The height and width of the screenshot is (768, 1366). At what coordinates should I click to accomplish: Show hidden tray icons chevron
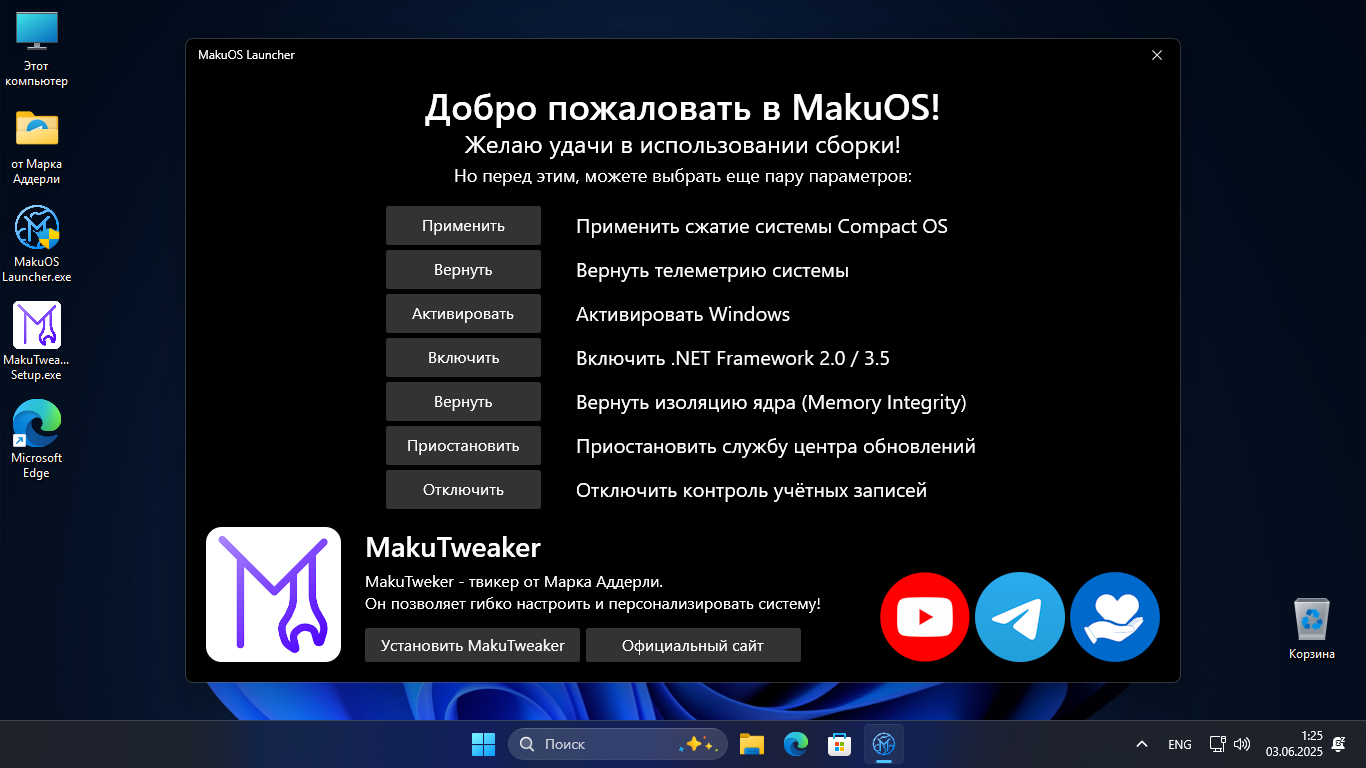coord(1141,744)
